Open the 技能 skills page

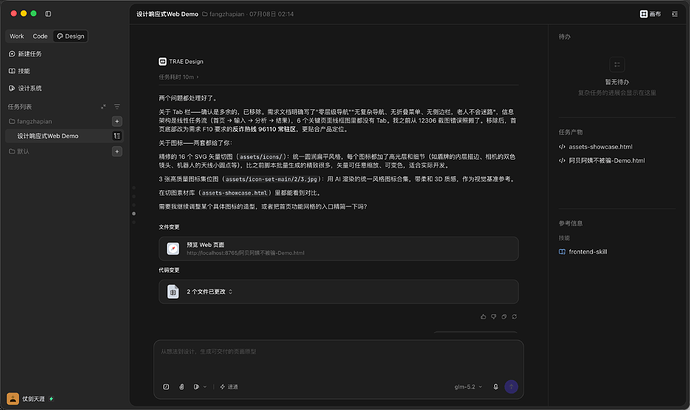pyautogui.click(x=19, y=71)
